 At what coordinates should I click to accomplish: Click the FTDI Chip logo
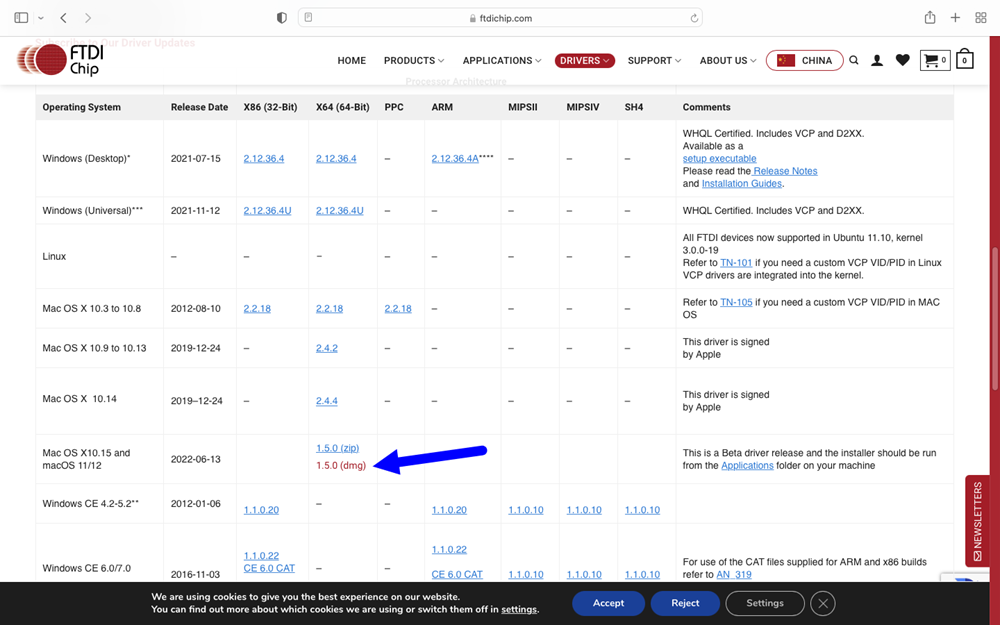(x=61, y=60)
